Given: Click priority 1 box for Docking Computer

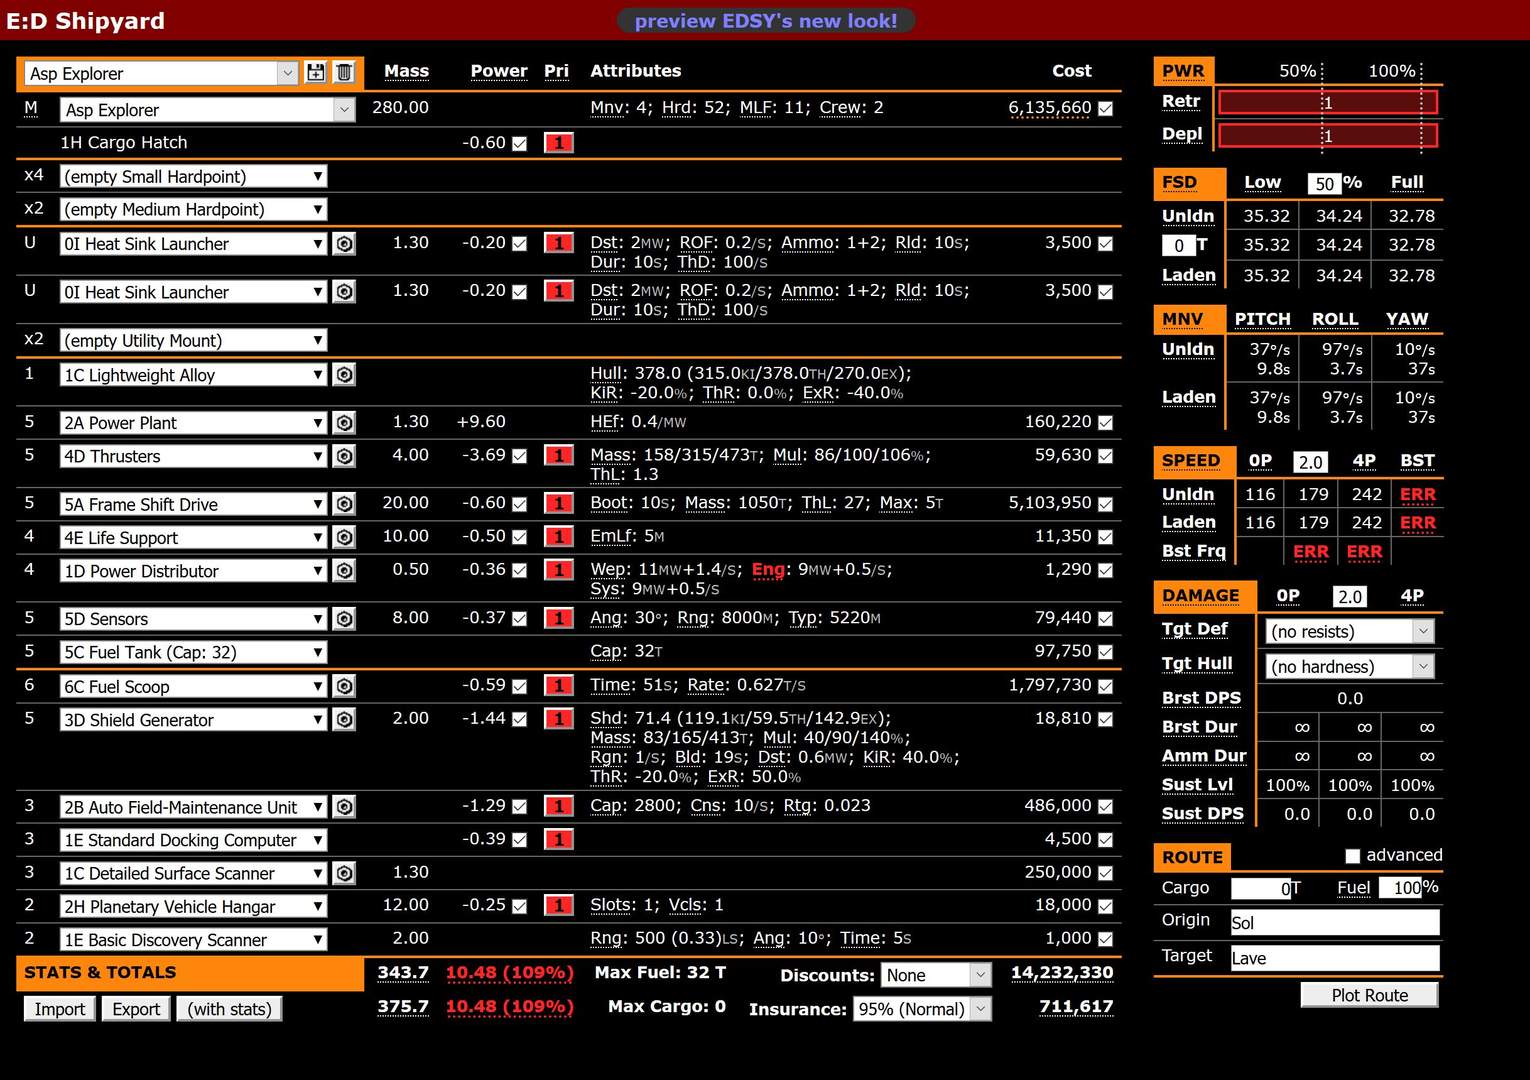Looking at the screenshot, I should point(558,840).
